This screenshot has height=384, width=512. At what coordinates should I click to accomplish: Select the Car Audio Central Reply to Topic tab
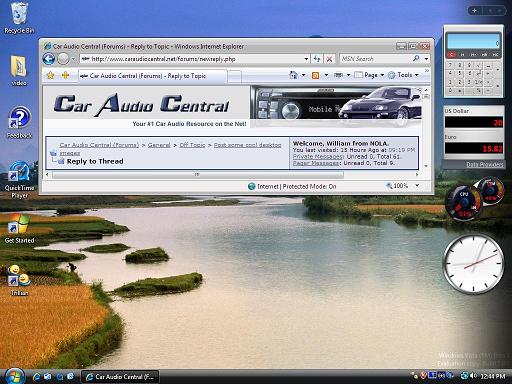point(152,76)
